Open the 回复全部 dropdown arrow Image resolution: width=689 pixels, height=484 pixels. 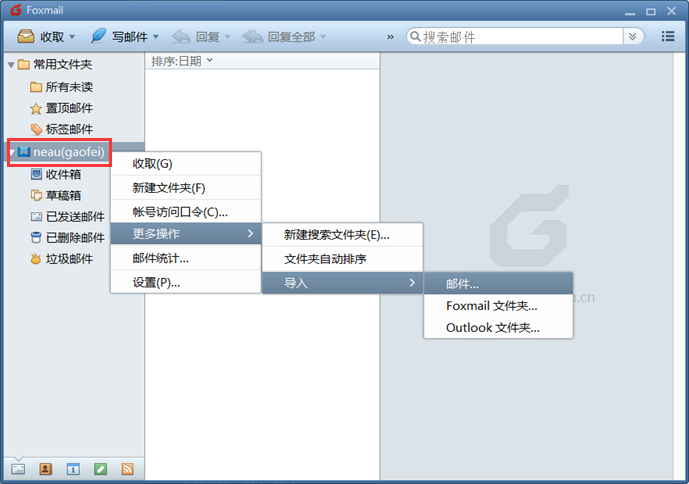[323, 37]
